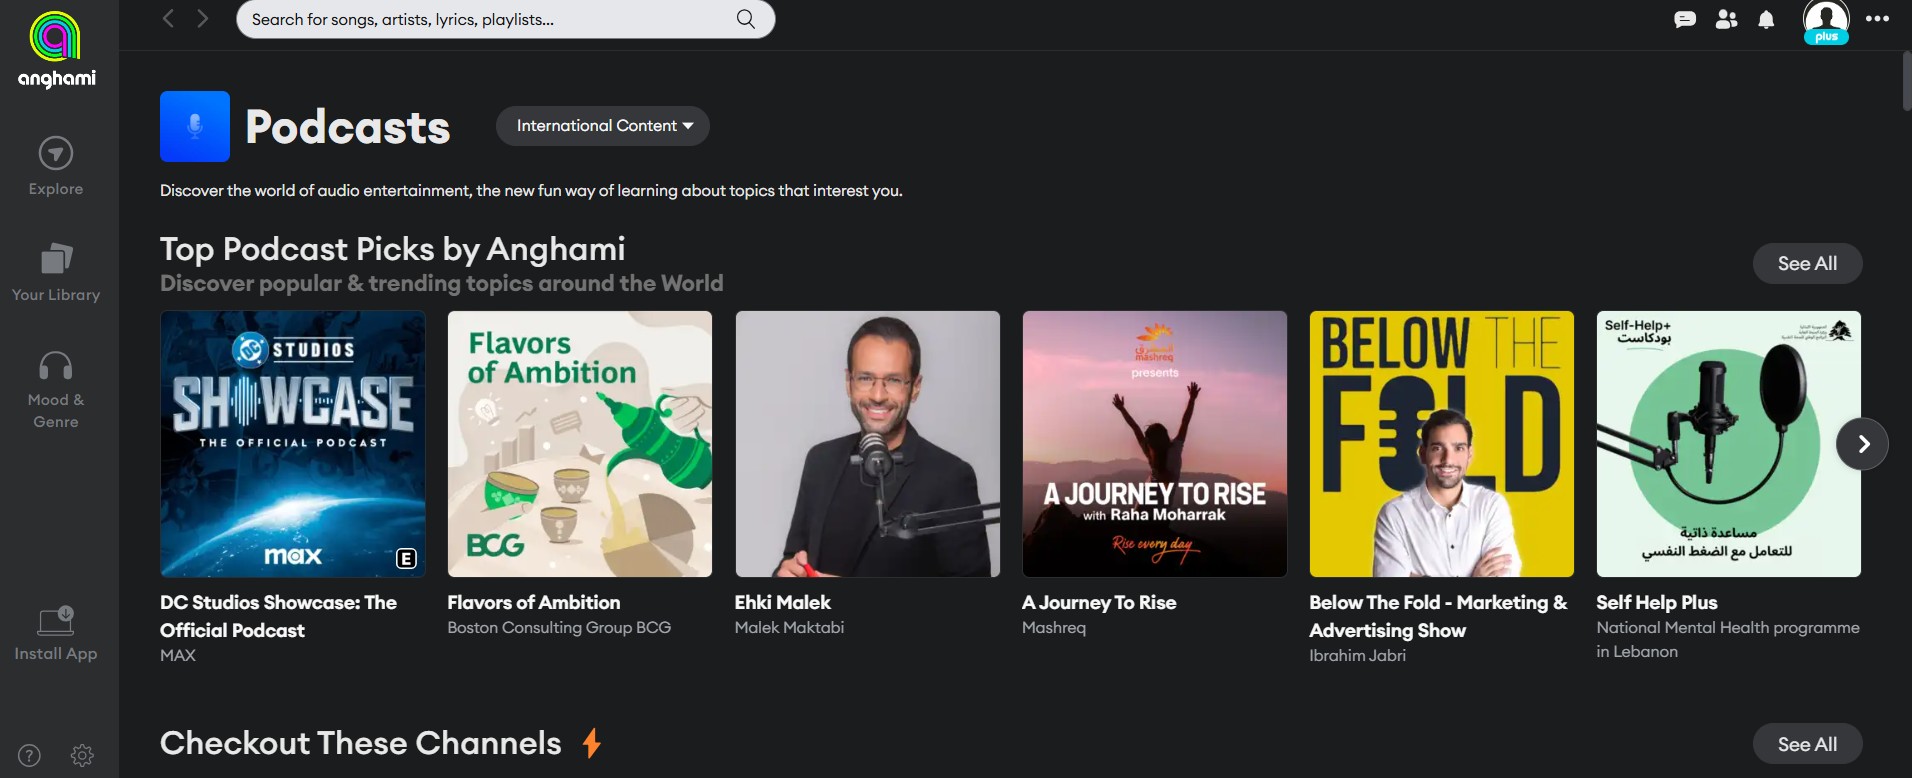
Task: Click Below The Fold title link
Action: click(1438, 616)
